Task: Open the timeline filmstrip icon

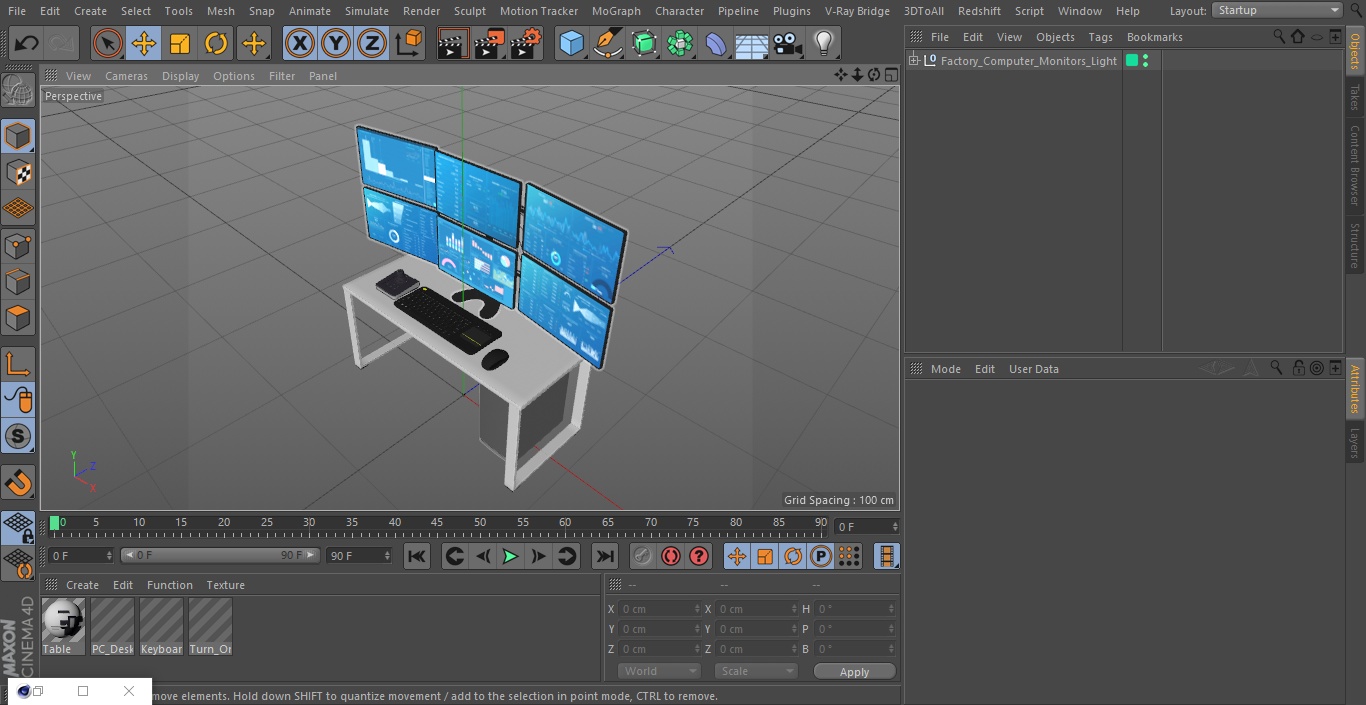Action: coord(886,556)
